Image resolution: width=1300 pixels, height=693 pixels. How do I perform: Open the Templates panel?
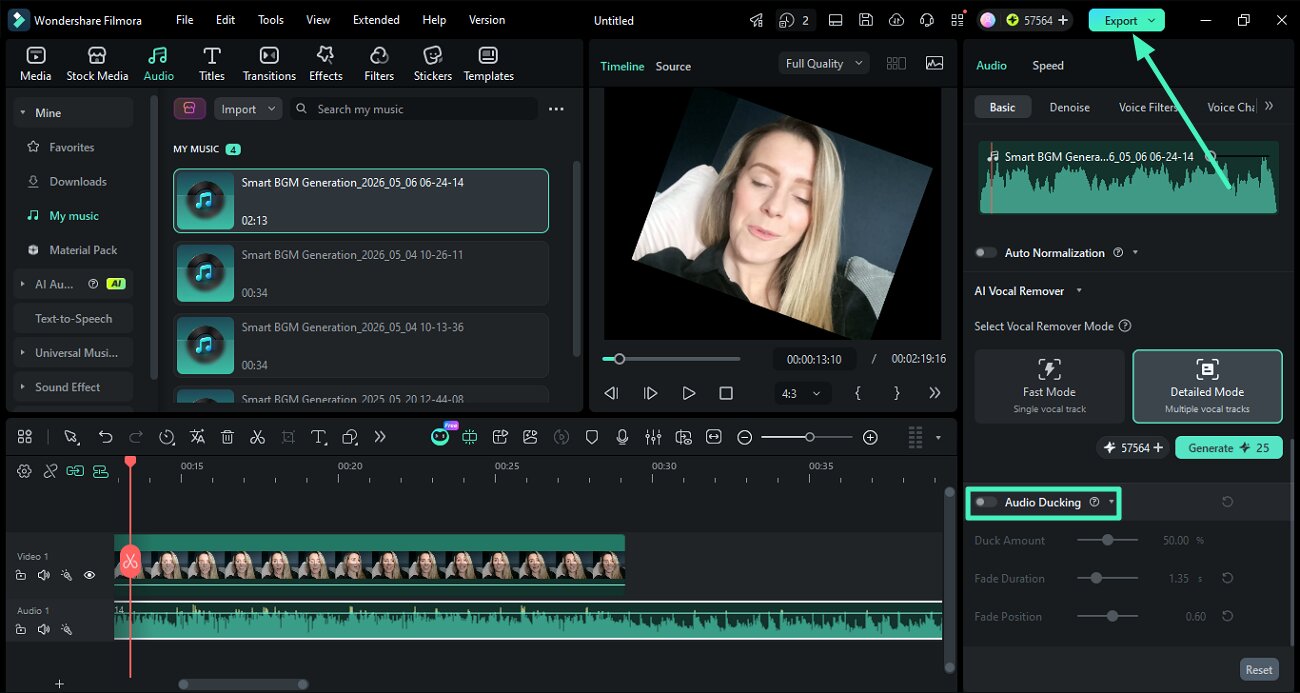488,64
